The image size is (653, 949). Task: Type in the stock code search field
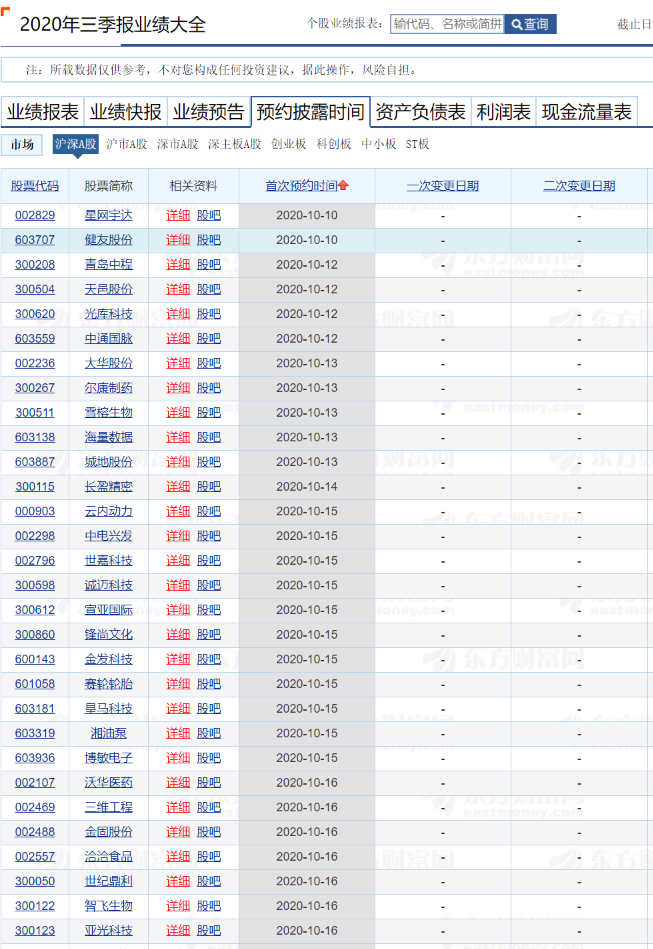pyautogui.click(x=447, y=24)
